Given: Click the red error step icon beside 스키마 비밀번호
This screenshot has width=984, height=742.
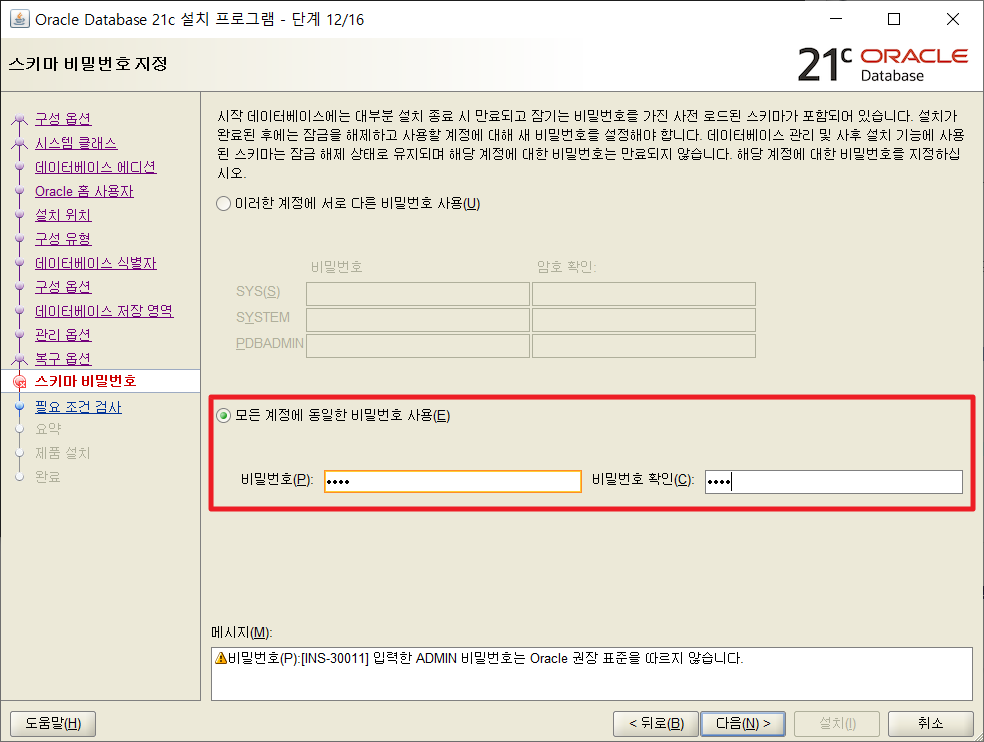Looking at the screenshot, I should [x=19, y=382].
